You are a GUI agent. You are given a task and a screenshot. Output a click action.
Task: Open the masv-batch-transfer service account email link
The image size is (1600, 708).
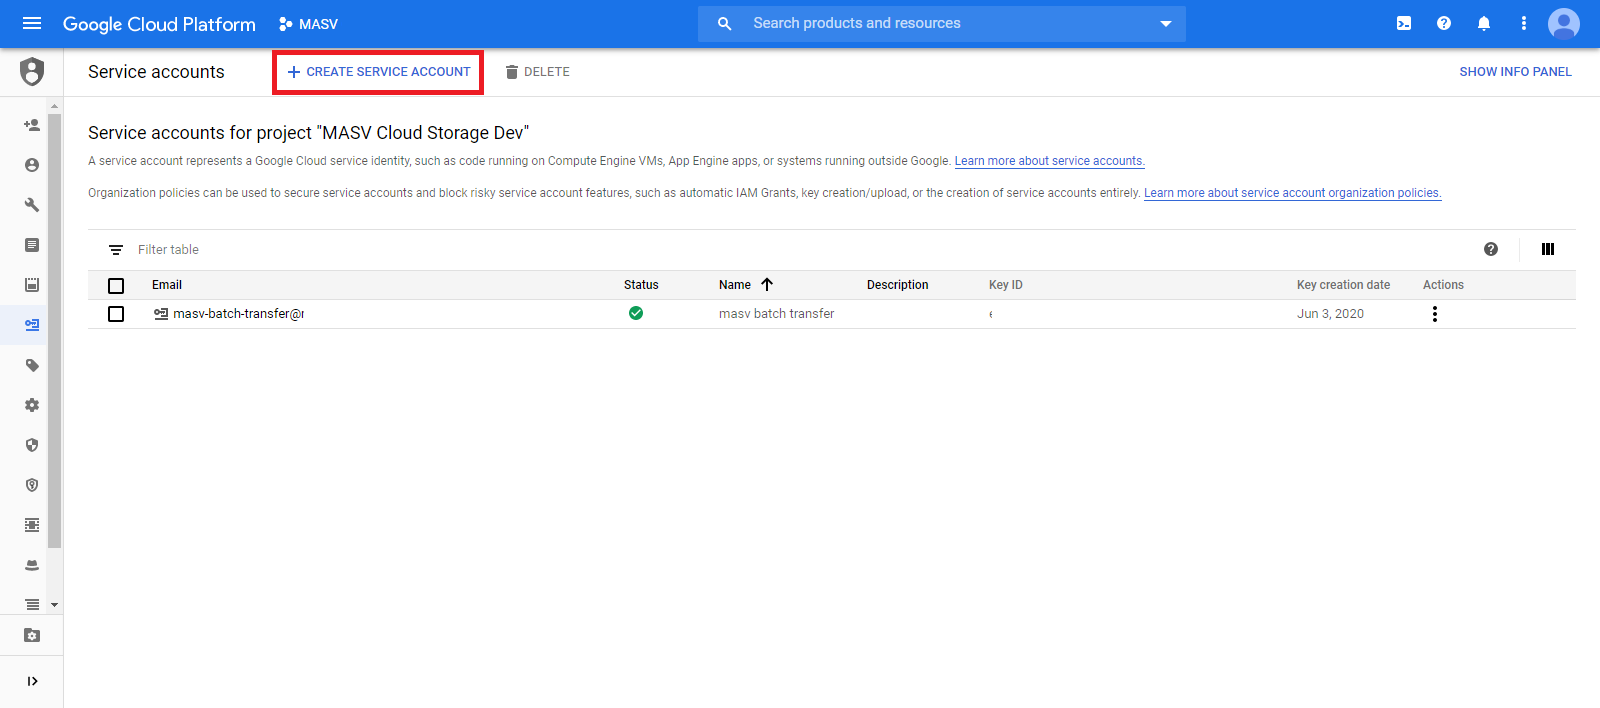[x=238, y=314]
